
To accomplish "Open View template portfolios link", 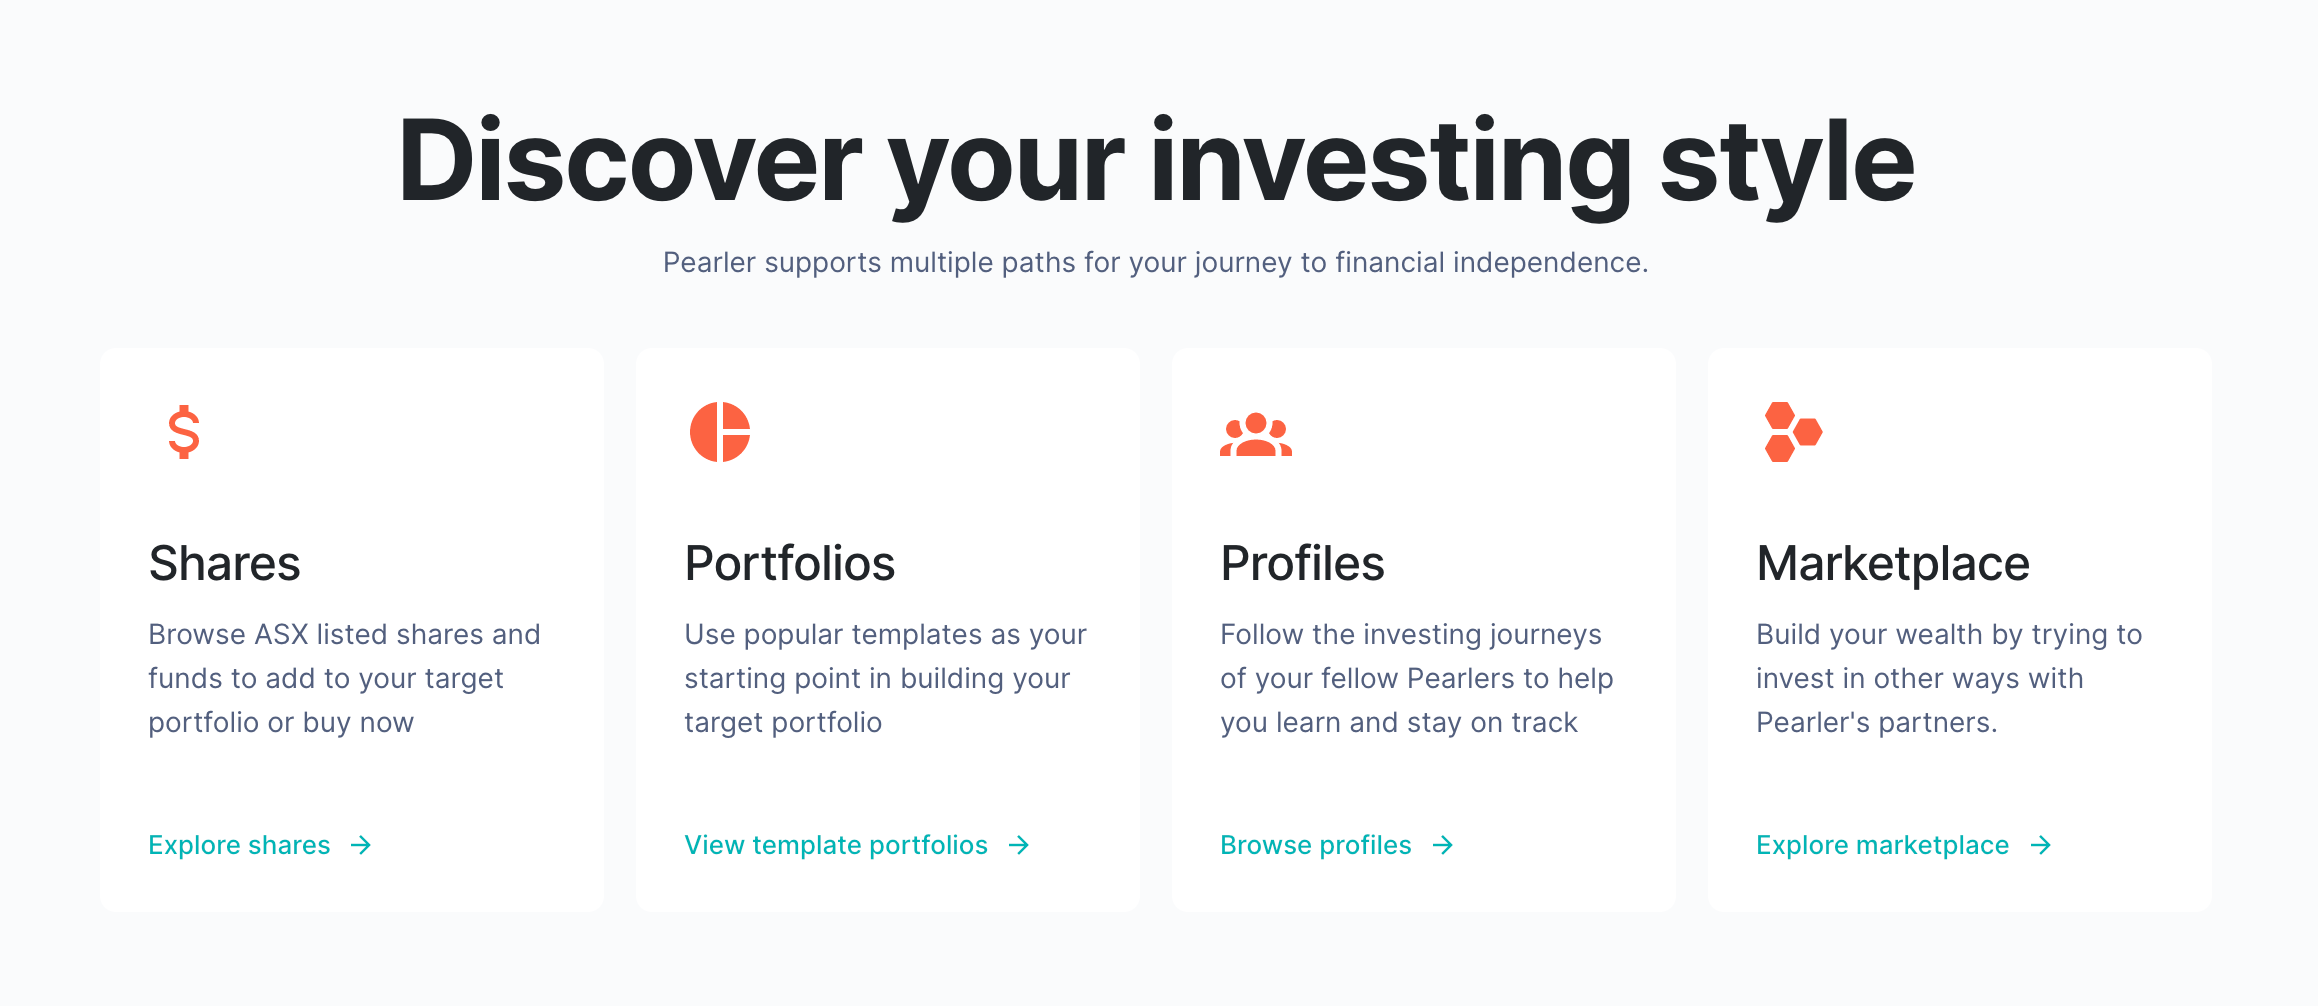I will point(836,845).
